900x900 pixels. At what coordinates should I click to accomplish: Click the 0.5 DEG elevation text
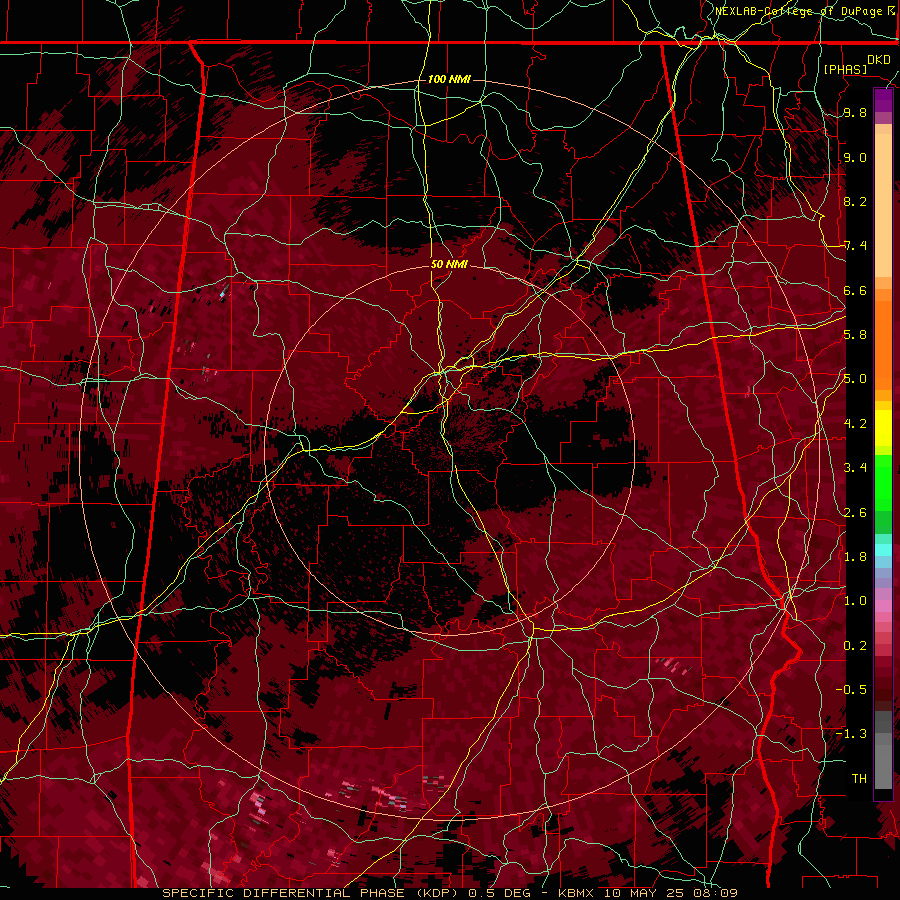point(501,893)
